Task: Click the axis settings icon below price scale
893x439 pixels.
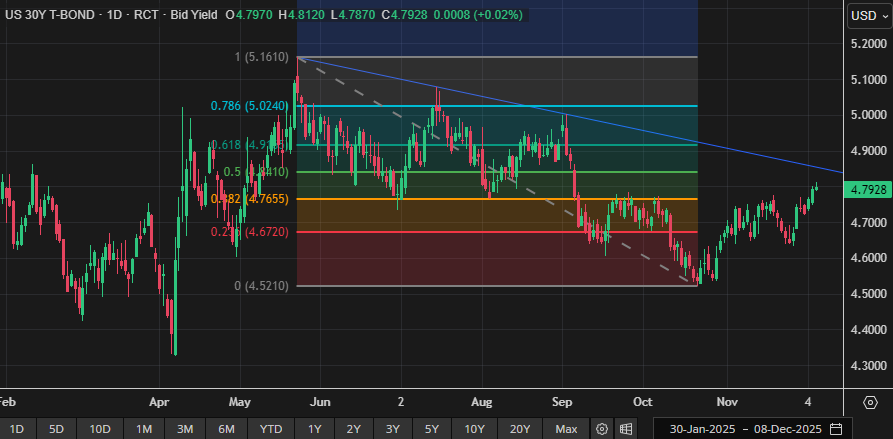Action: 869,402
